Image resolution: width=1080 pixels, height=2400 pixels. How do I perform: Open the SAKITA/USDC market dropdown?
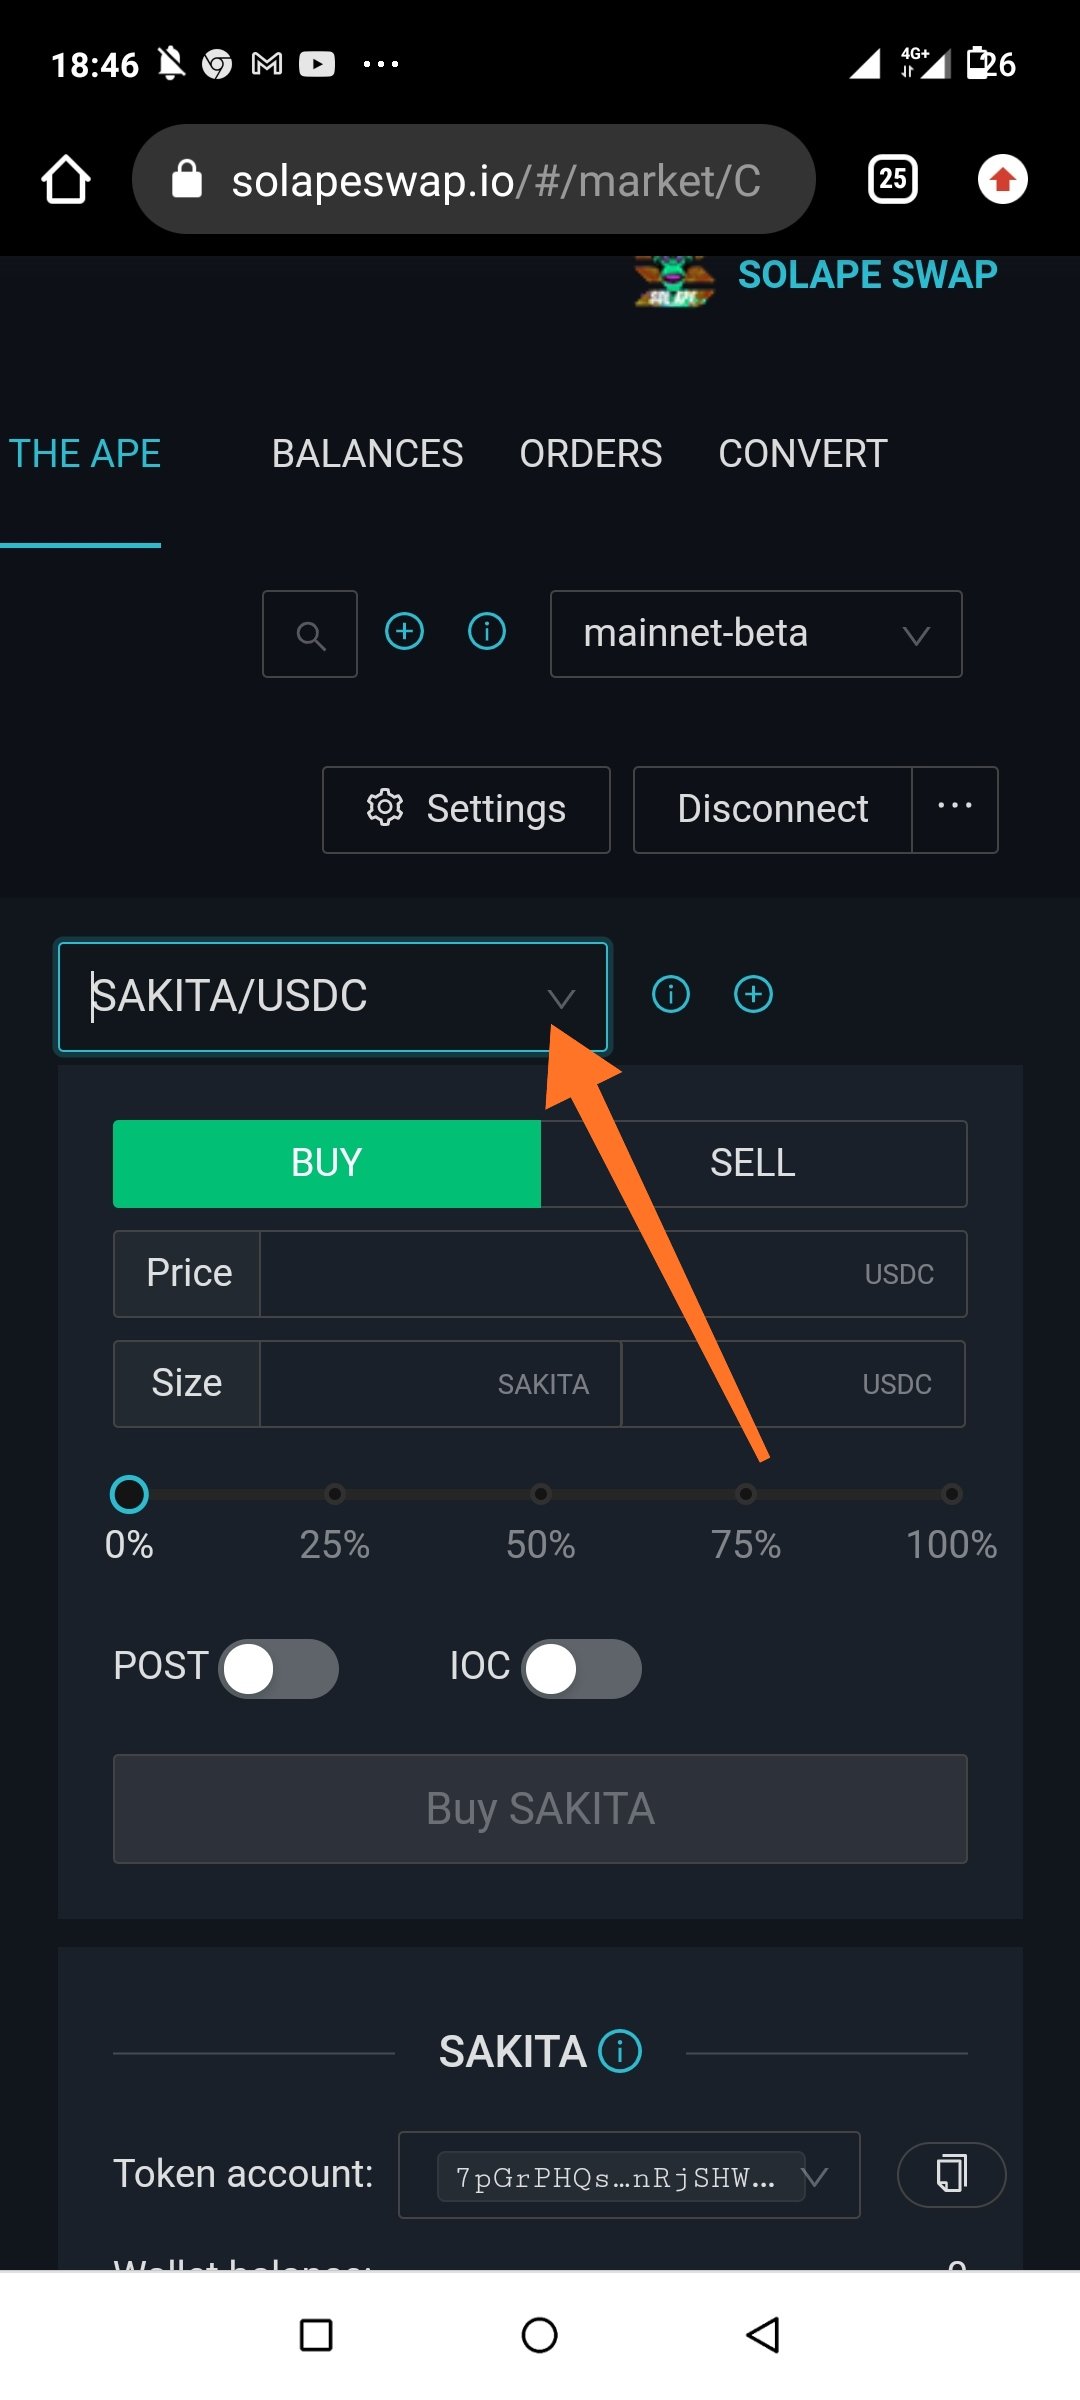point(333,997)
